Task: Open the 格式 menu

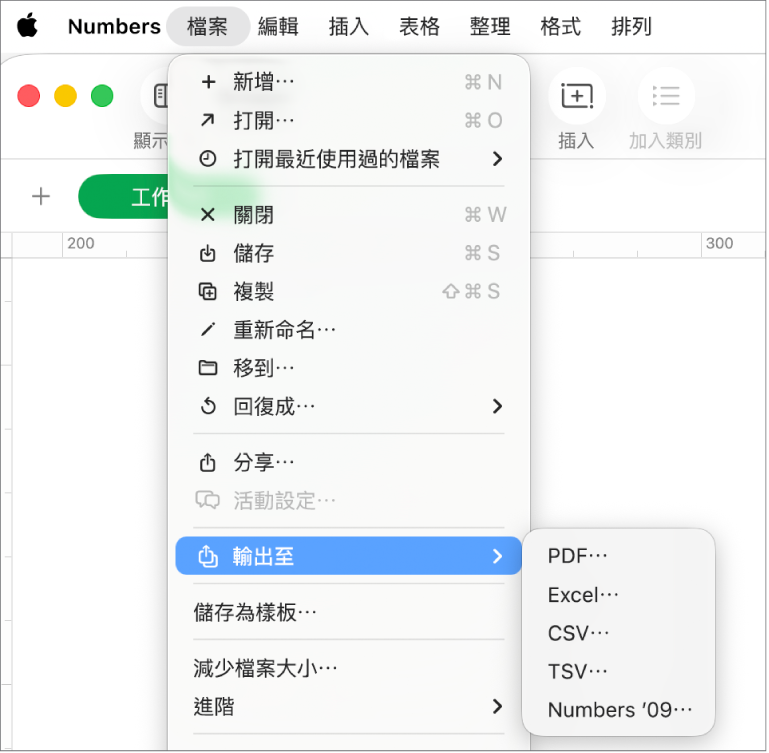Action: [x=561, y=26]
